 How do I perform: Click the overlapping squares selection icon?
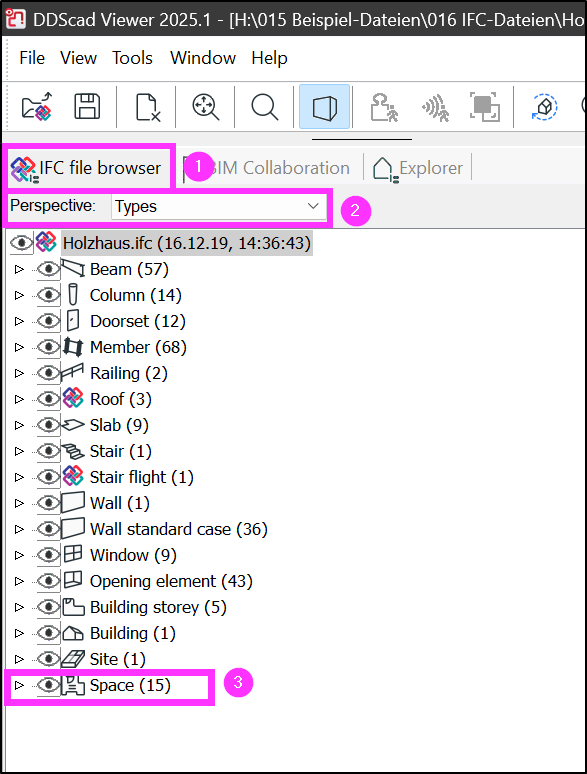tap(484, 107)
